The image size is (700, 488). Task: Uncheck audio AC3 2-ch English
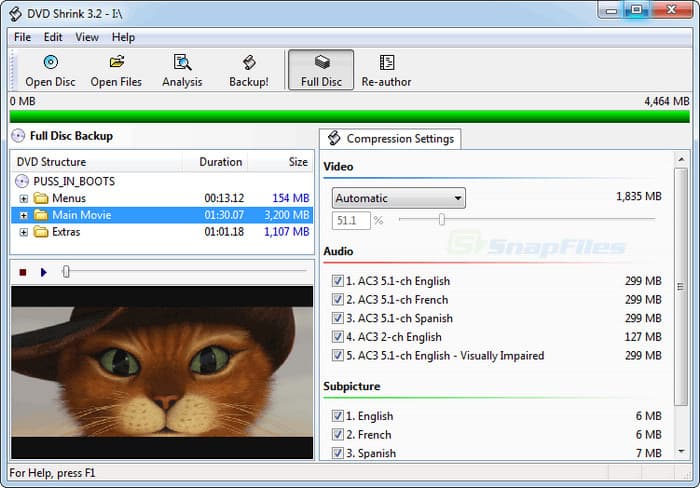coord(338,337)
